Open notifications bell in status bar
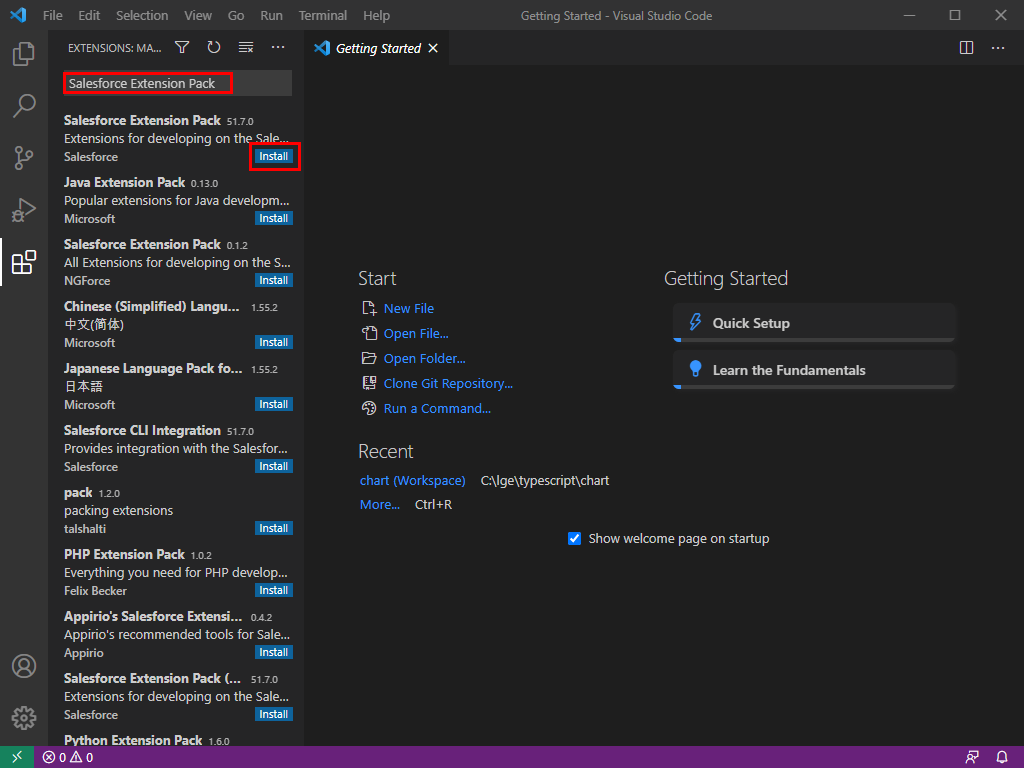 (1002, 758)
